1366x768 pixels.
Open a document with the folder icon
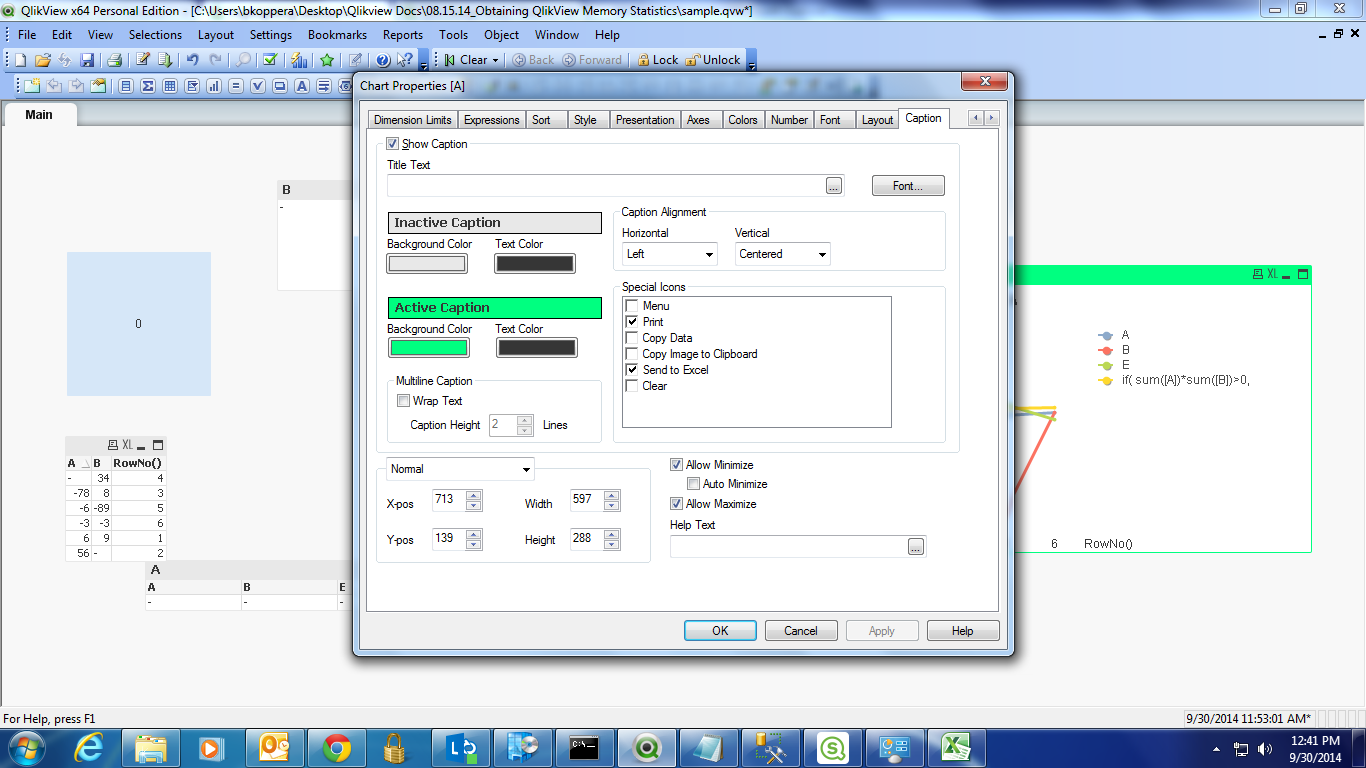click(x=42, y=60)
